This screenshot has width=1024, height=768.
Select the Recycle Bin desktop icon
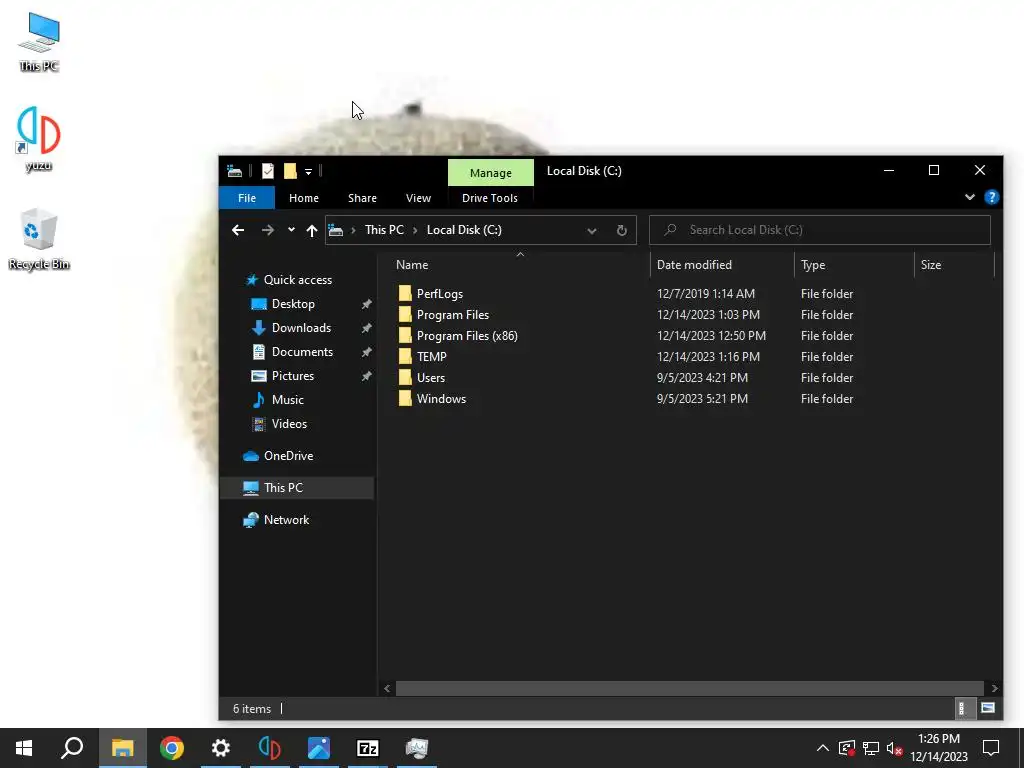(39, 239)
